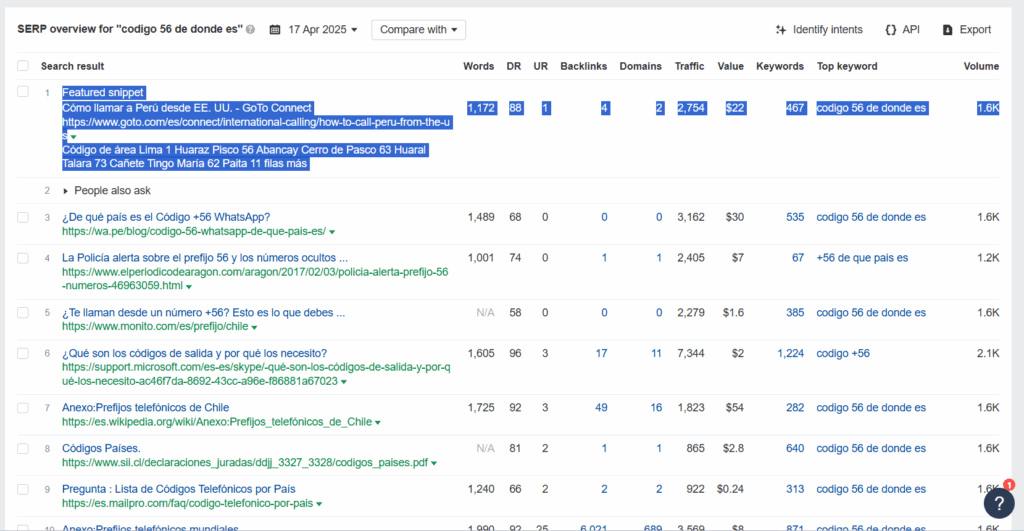Click the Volume column header
This screenshot has height=531, width=1024.
point(981,66)
